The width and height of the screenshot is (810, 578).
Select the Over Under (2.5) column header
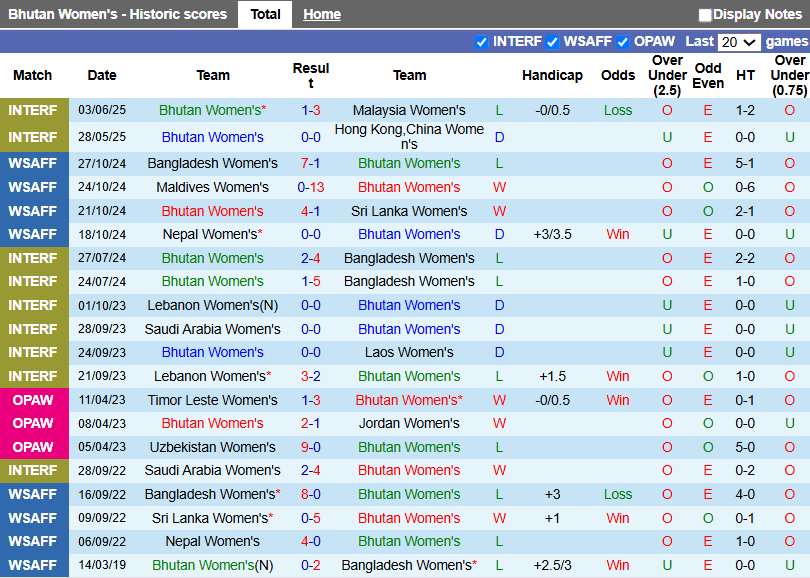tap(667, 75)
